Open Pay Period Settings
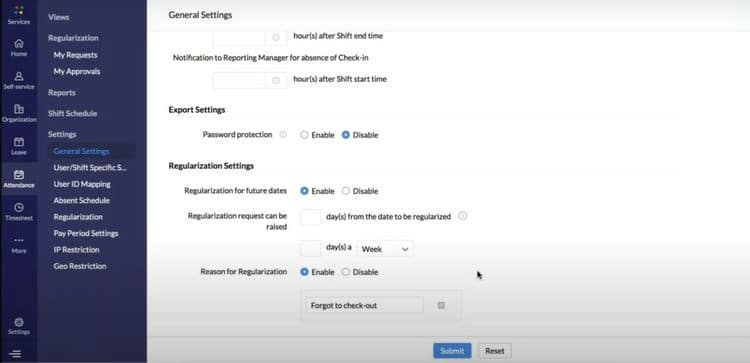This screenshot has height=363, width=750. pyautogui.click(x=86, y=233)
